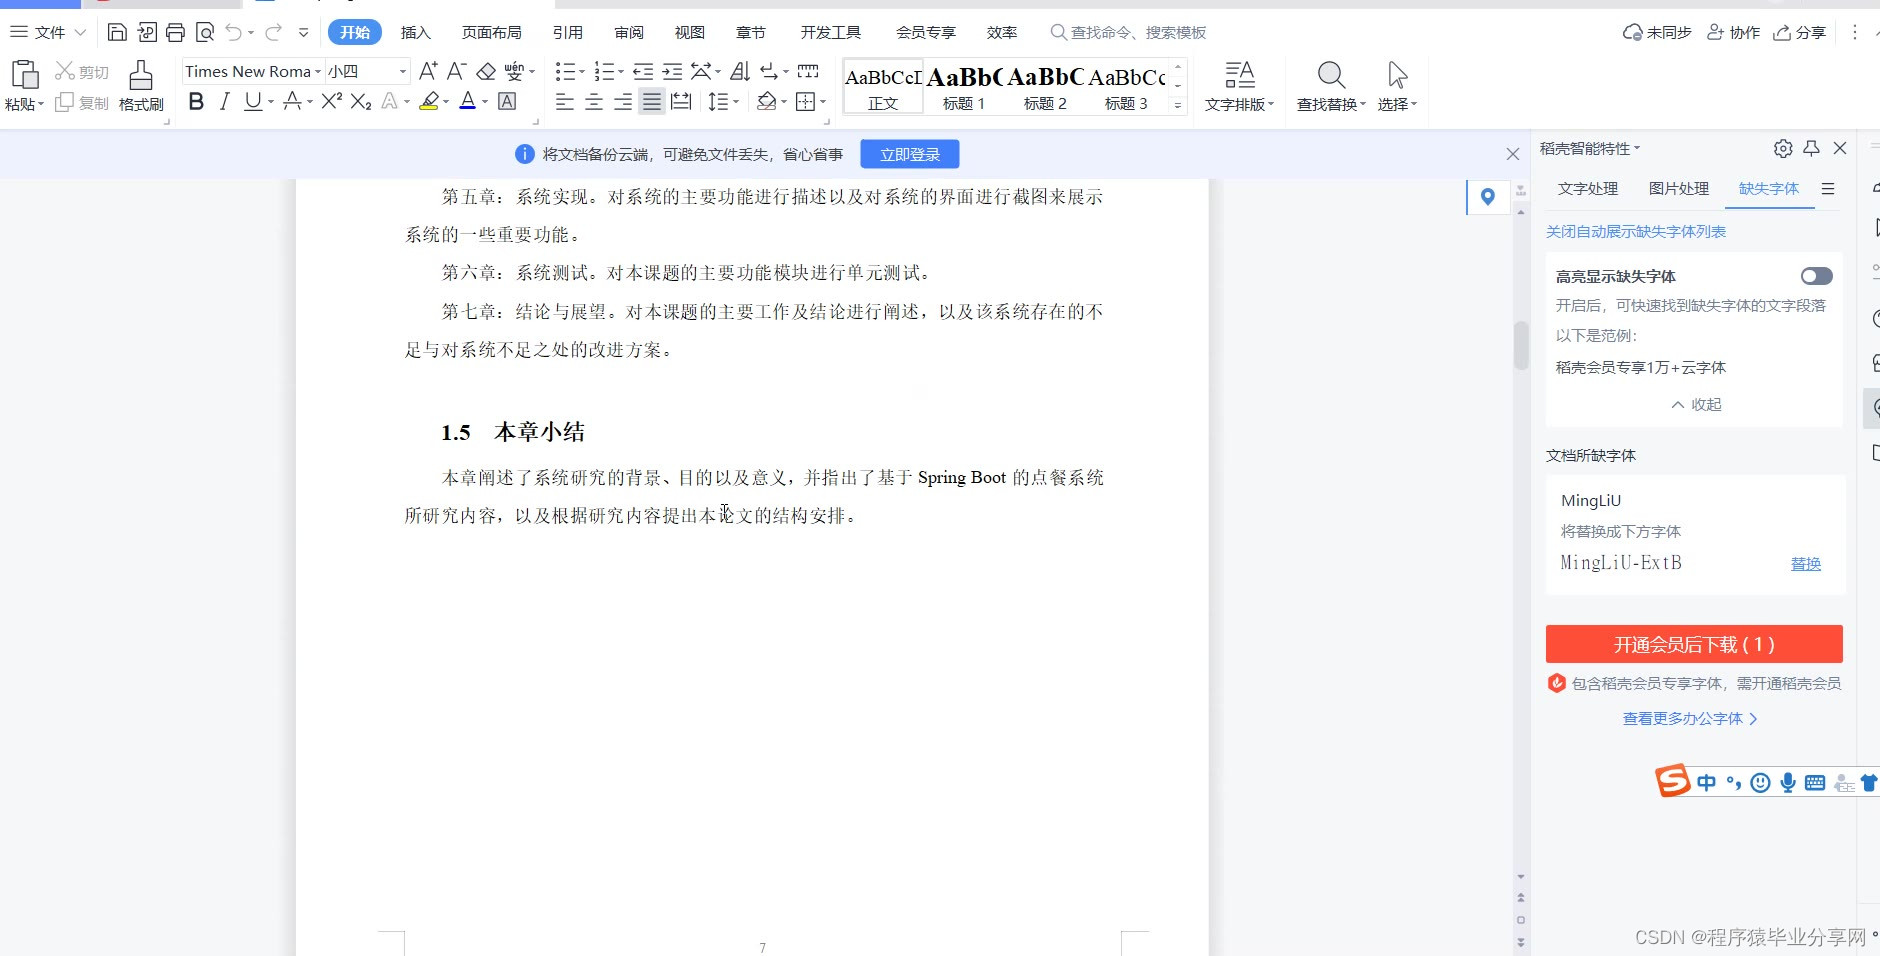Center align text
1880x956 pixels.
594,101
